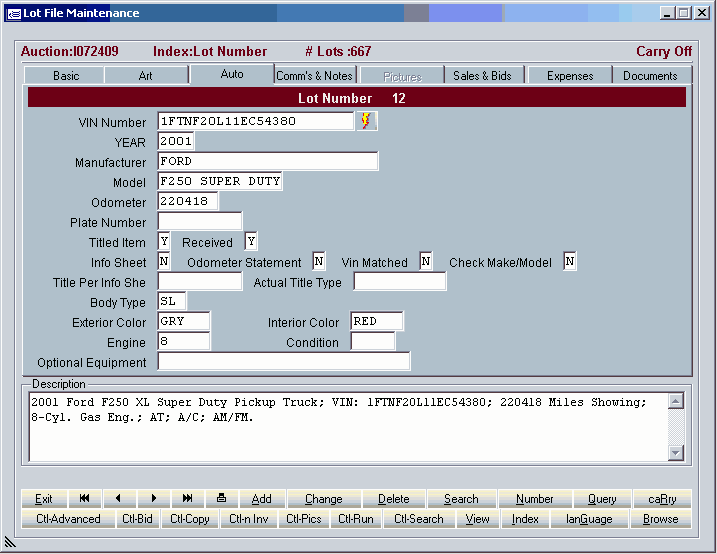The height and width of the screenshot is (554, 717).
Task: Switch to the Art tab
Action: point(146,75)
